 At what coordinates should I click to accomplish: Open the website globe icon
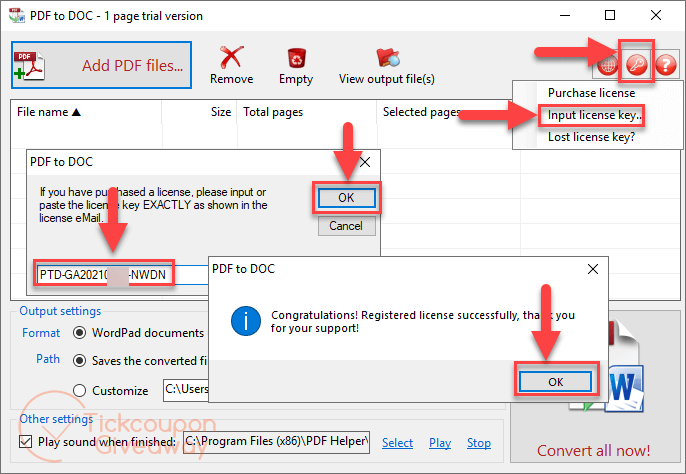607,66
